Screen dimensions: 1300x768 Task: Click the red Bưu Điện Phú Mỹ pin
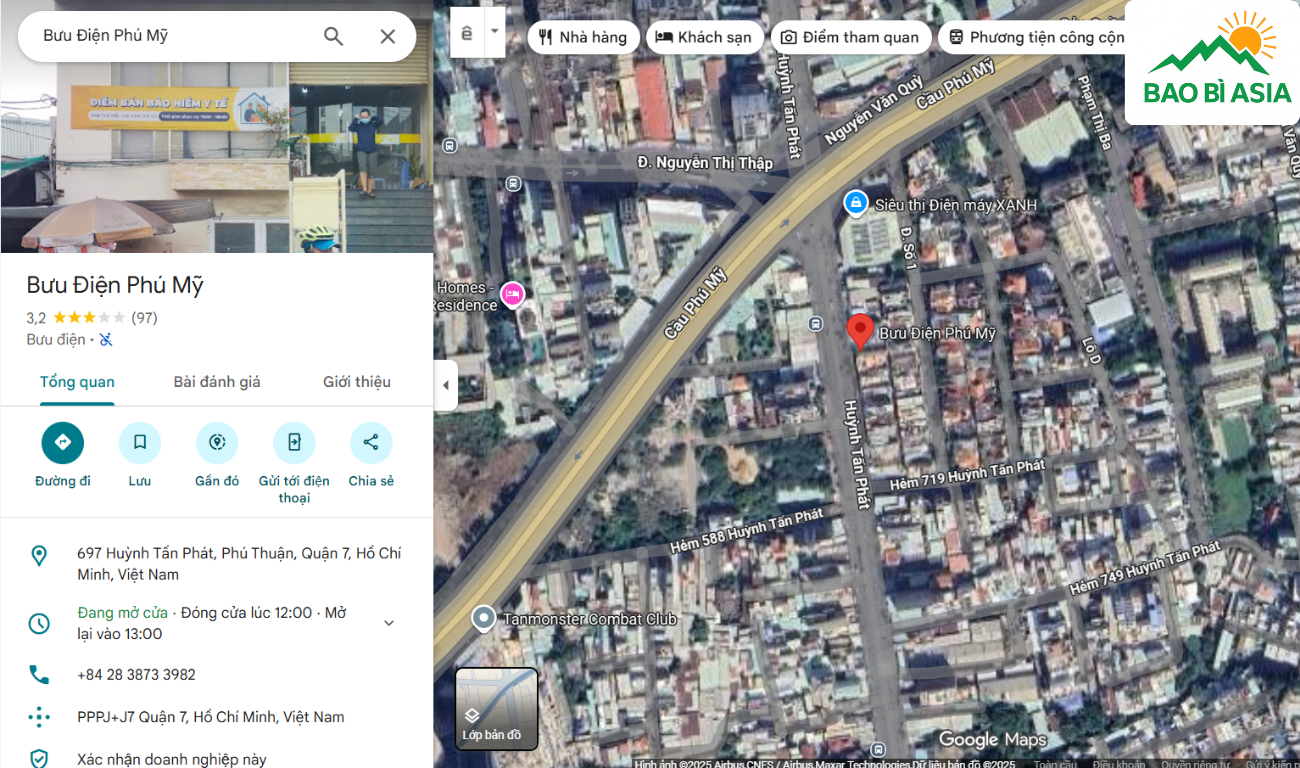pos(859,331)
